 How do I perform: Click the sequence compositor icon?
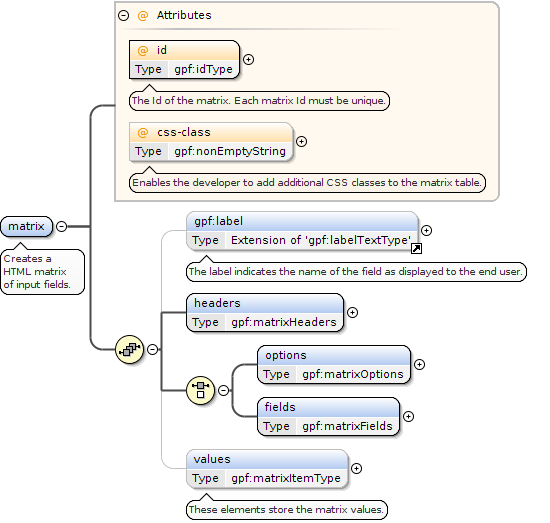129,349
